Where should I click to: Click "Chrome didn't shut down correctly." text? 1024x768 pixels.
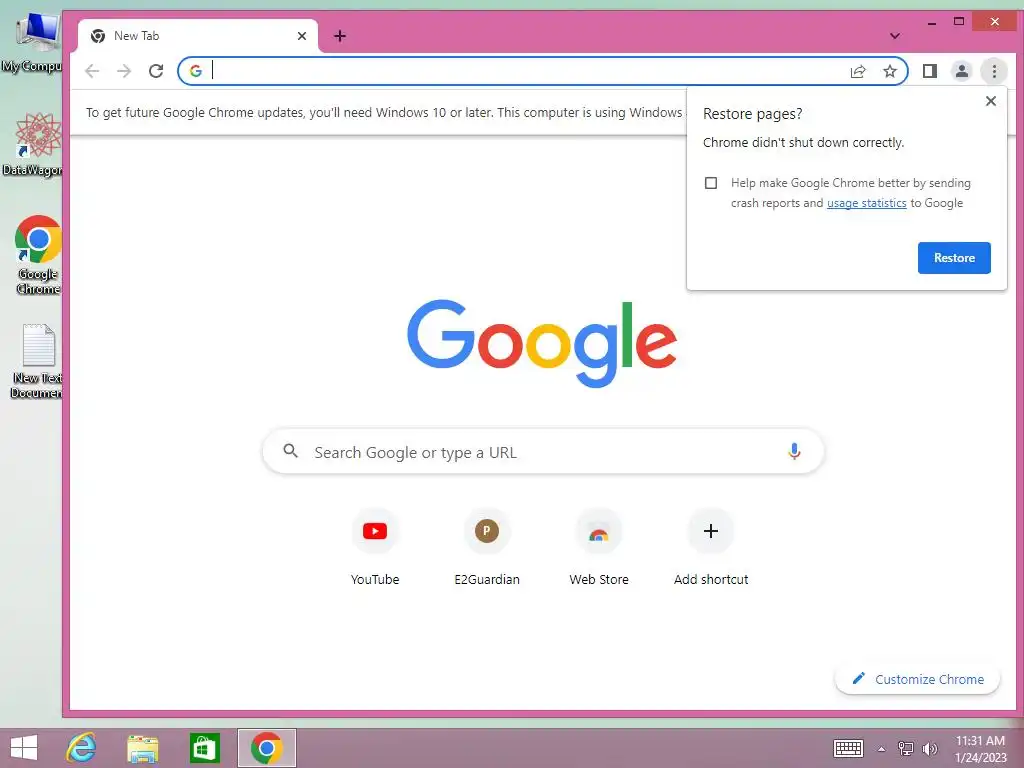click(803, 142)
